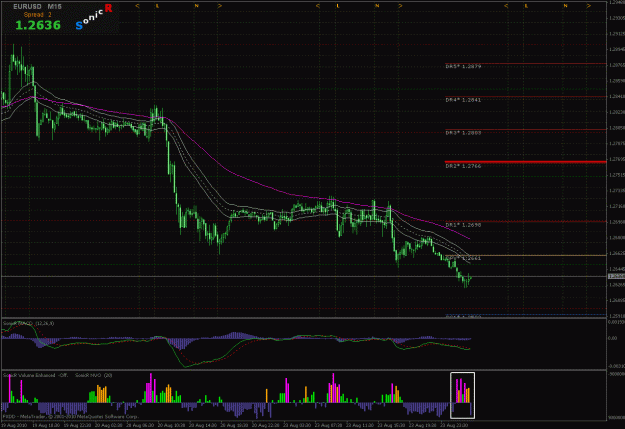Select the DR1 1.2698 level label

coord(463,225)
